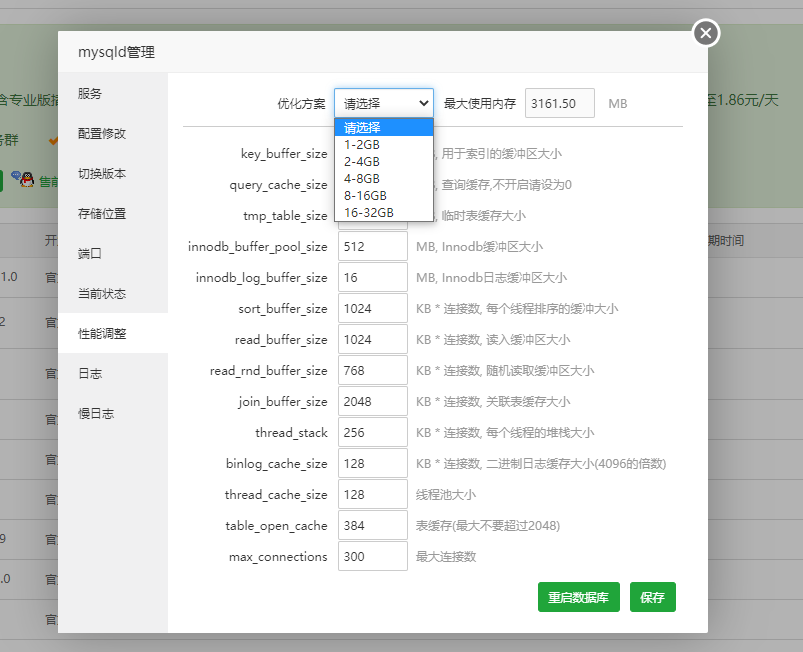Edit the thread_stack value field
The height and width of the screenshot is (652, 803).
click(x=372, y=433)
